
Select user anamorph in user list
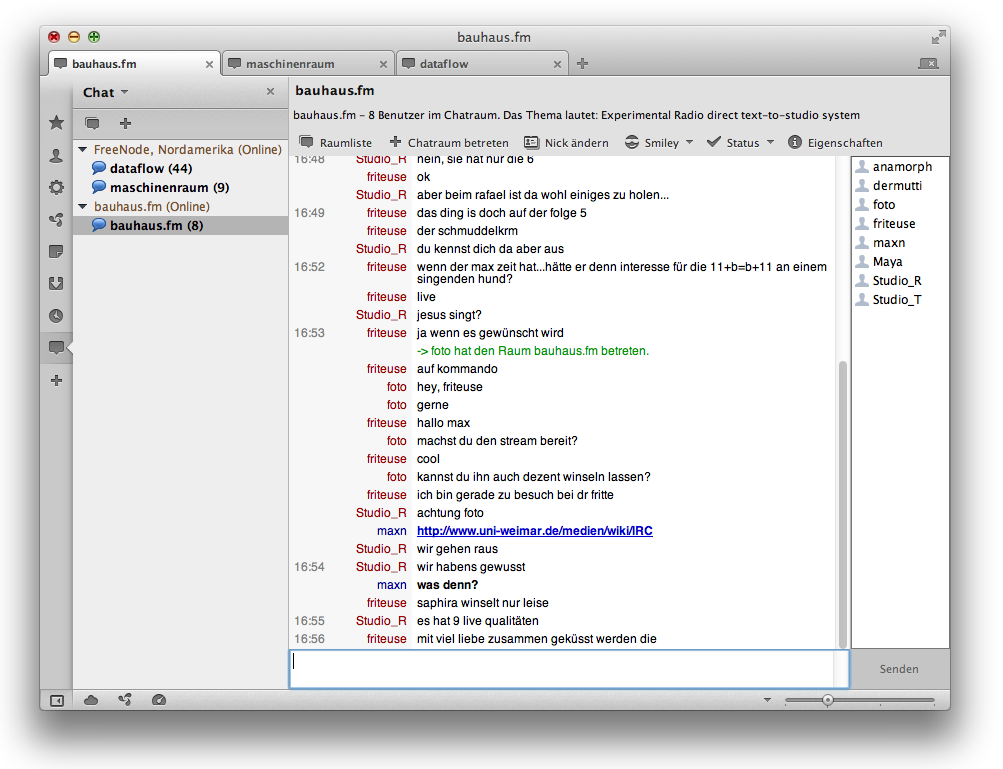(901, 166)
